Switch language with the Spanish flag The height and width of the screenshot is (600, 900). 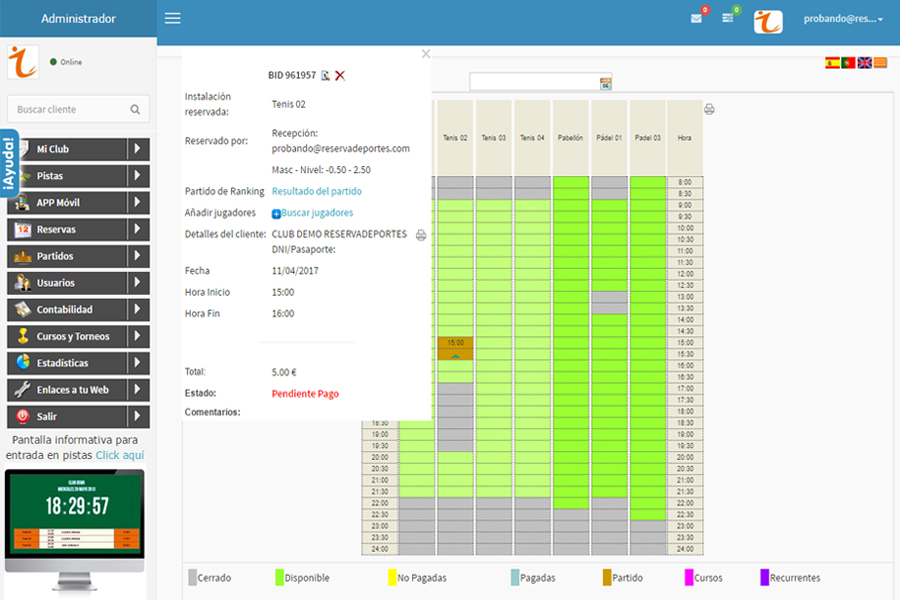coord(832,62)
